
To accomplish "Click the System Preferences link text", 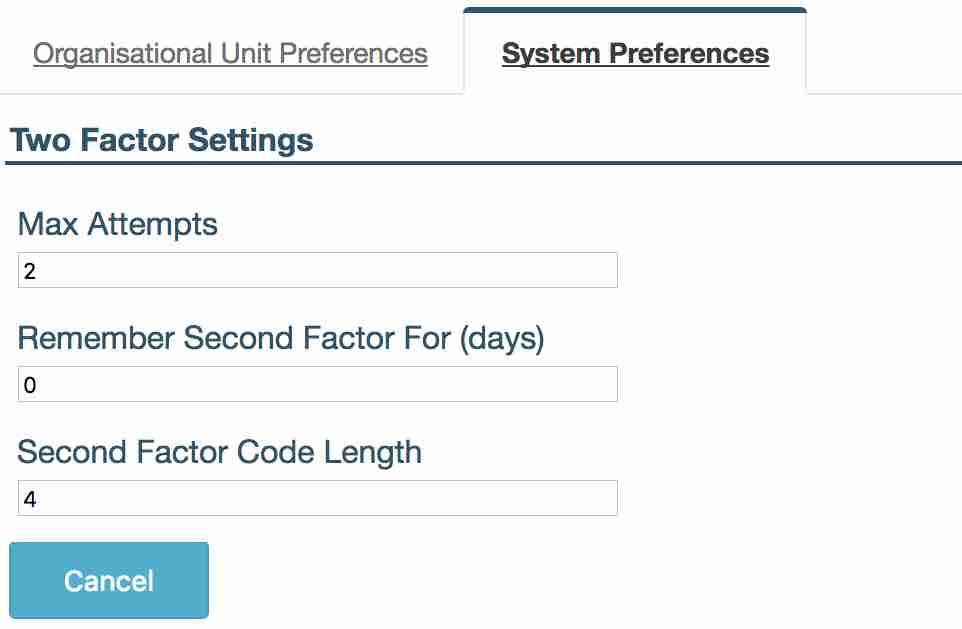I will click(635, 53).
